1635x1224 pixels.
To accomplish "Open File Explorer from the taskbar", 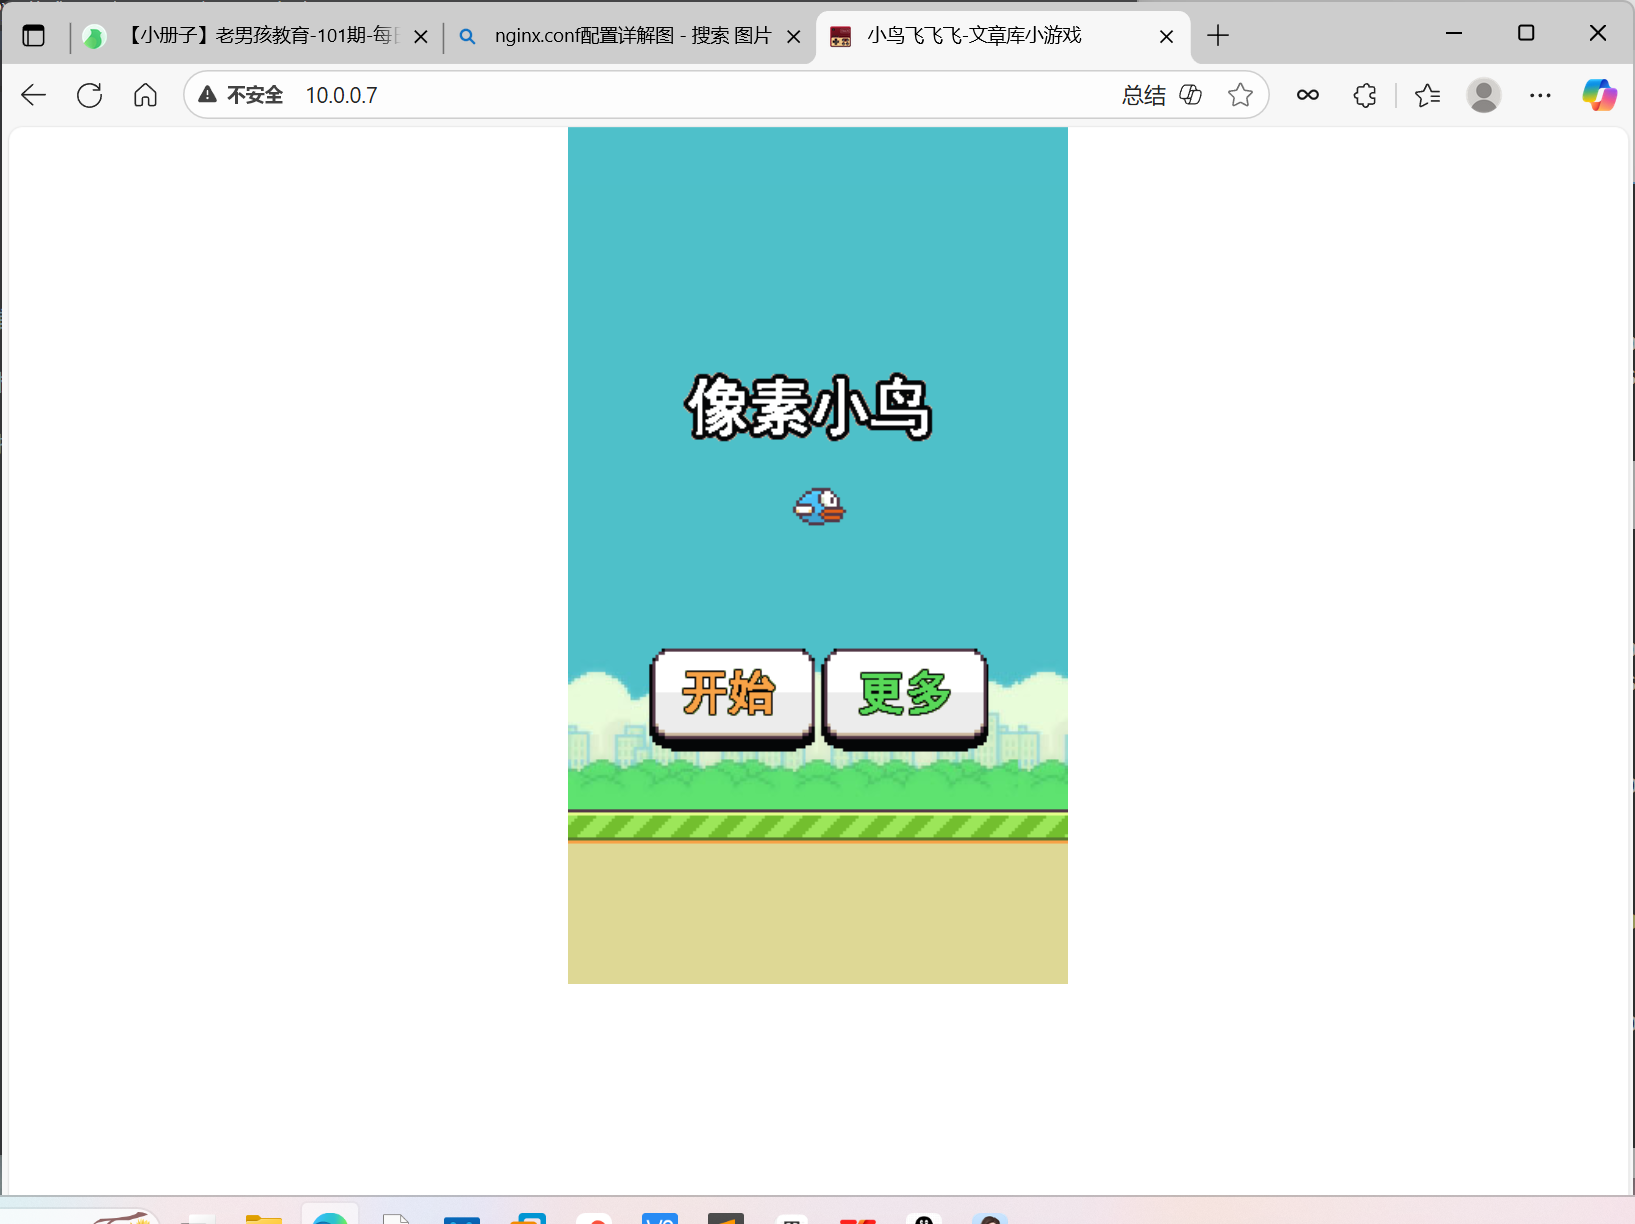I will [x=264, y=1218].
